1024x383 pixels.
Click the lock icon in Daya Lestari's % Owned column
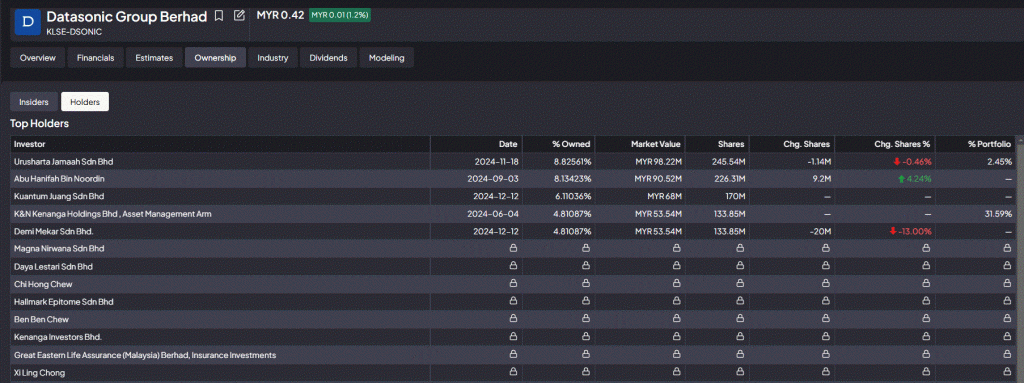[586, 267]
